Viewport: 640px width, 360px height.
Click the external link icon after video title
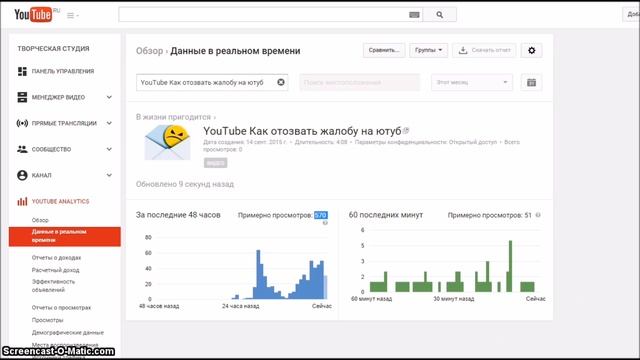point(406,131)
